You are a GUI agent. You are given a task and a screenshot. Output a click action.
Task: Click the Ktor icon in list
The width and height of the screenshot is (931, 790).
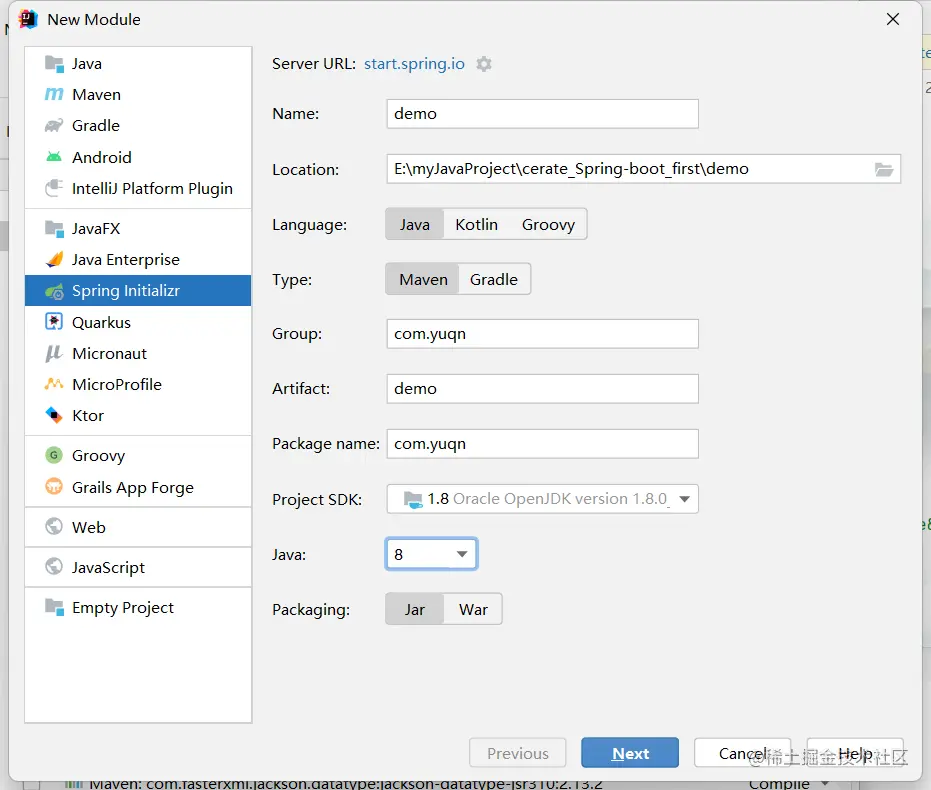coord(54,415)
